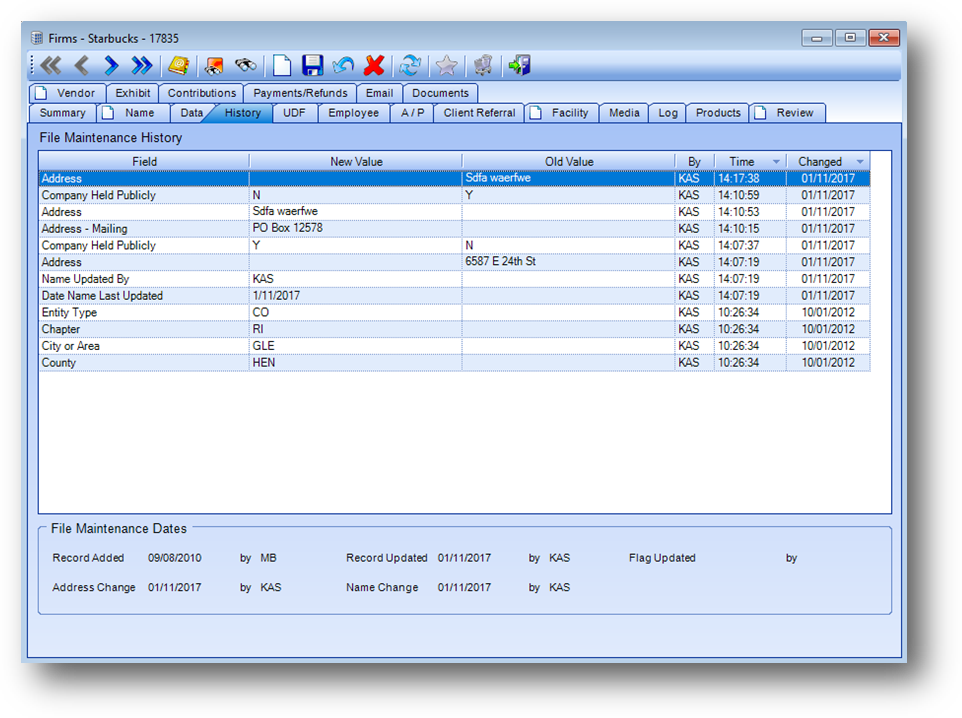Open the Time column sort dropdown arrow
The image size is (962, 718).
pos(776,162)
